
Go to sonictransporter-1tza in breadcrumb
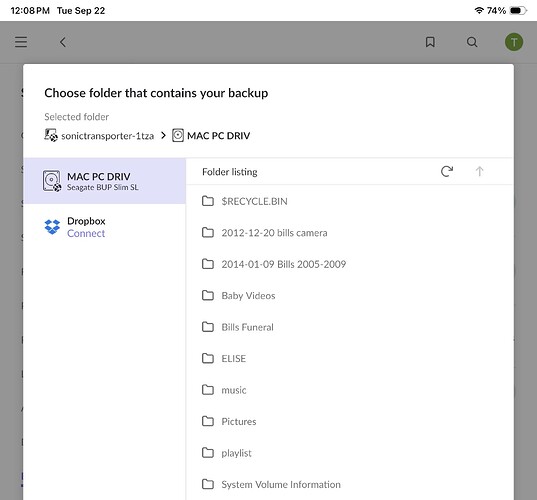pos(107,136)
